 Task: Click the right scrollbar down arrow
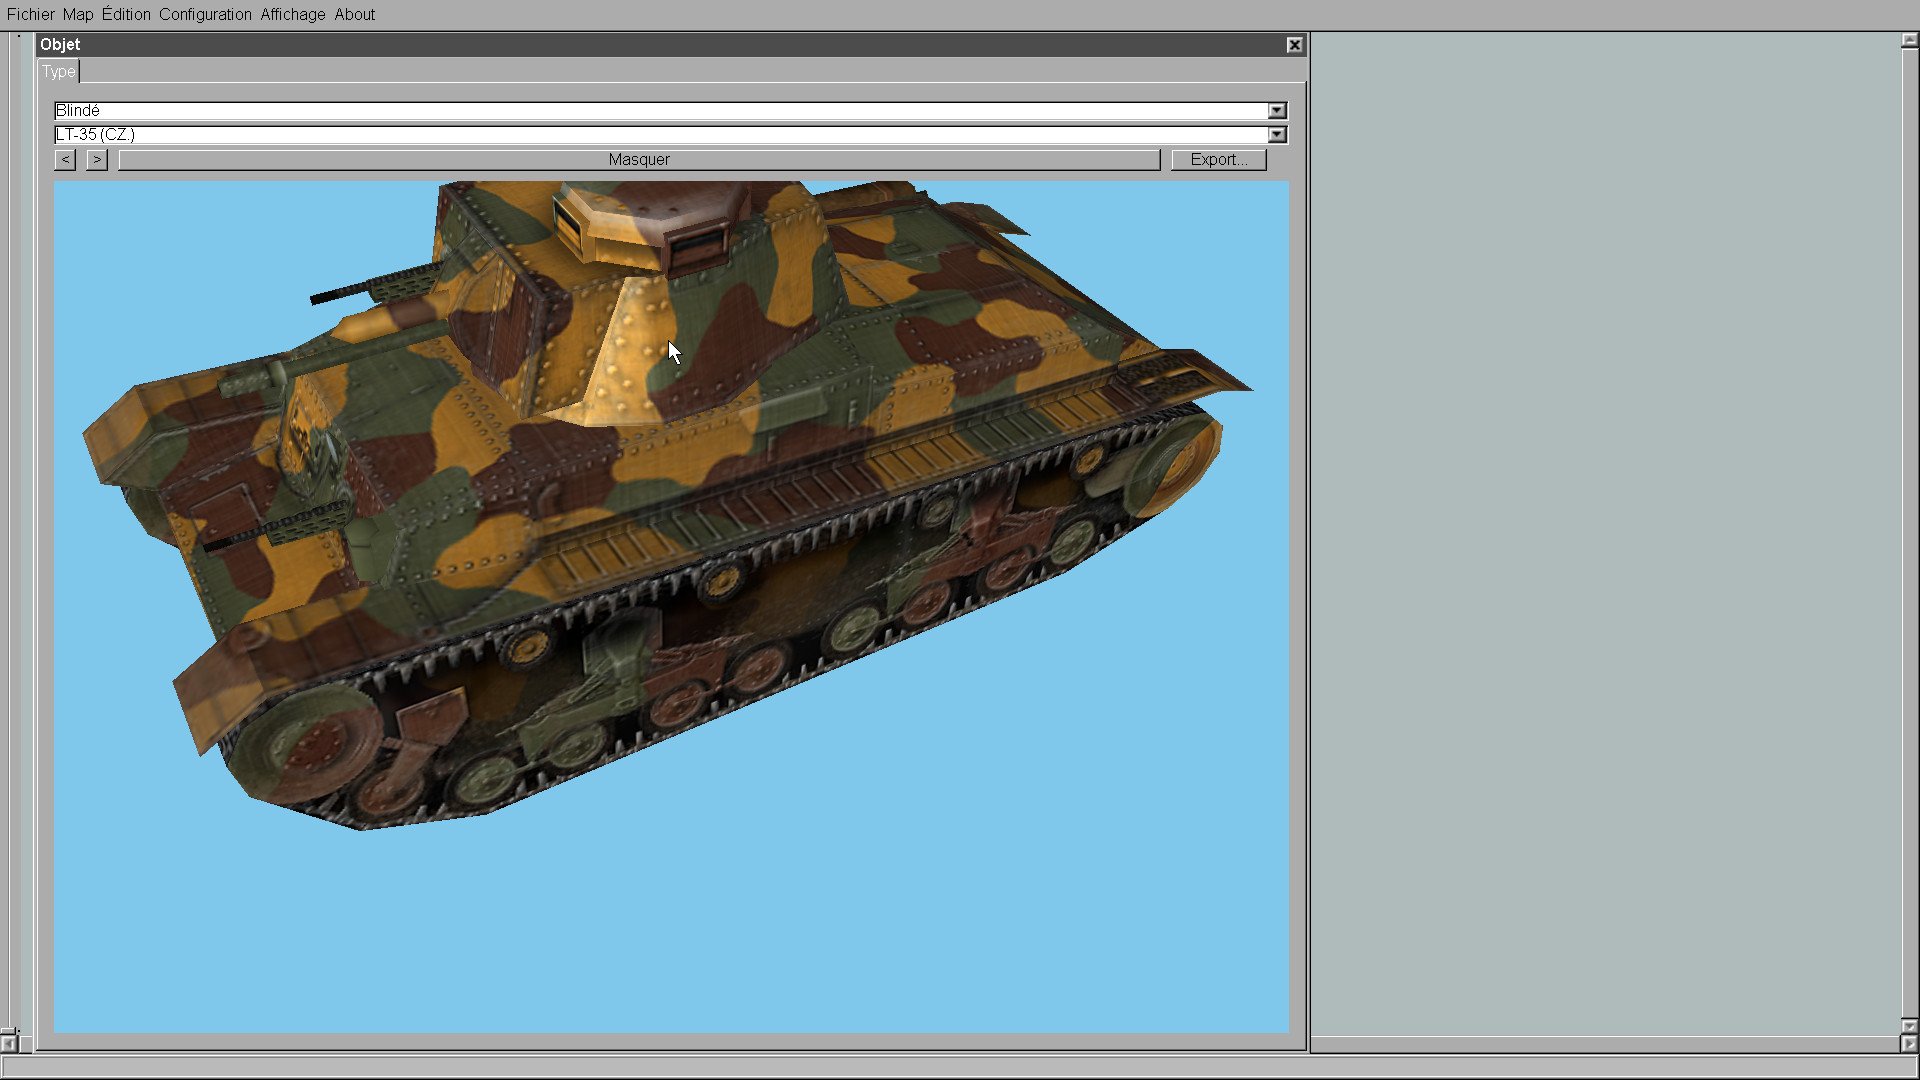1909,1026
